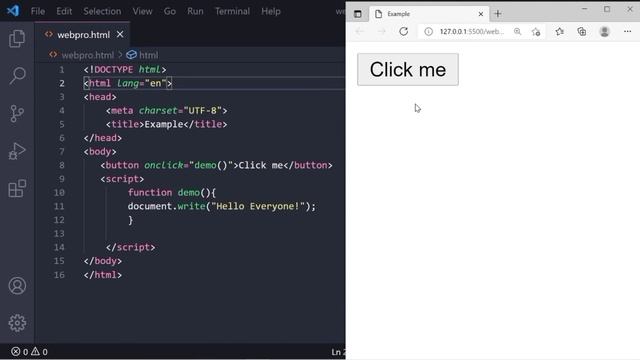Click the Ln cursor position in status bar
Screen dimensions: 640x360
tap(338, 352)
